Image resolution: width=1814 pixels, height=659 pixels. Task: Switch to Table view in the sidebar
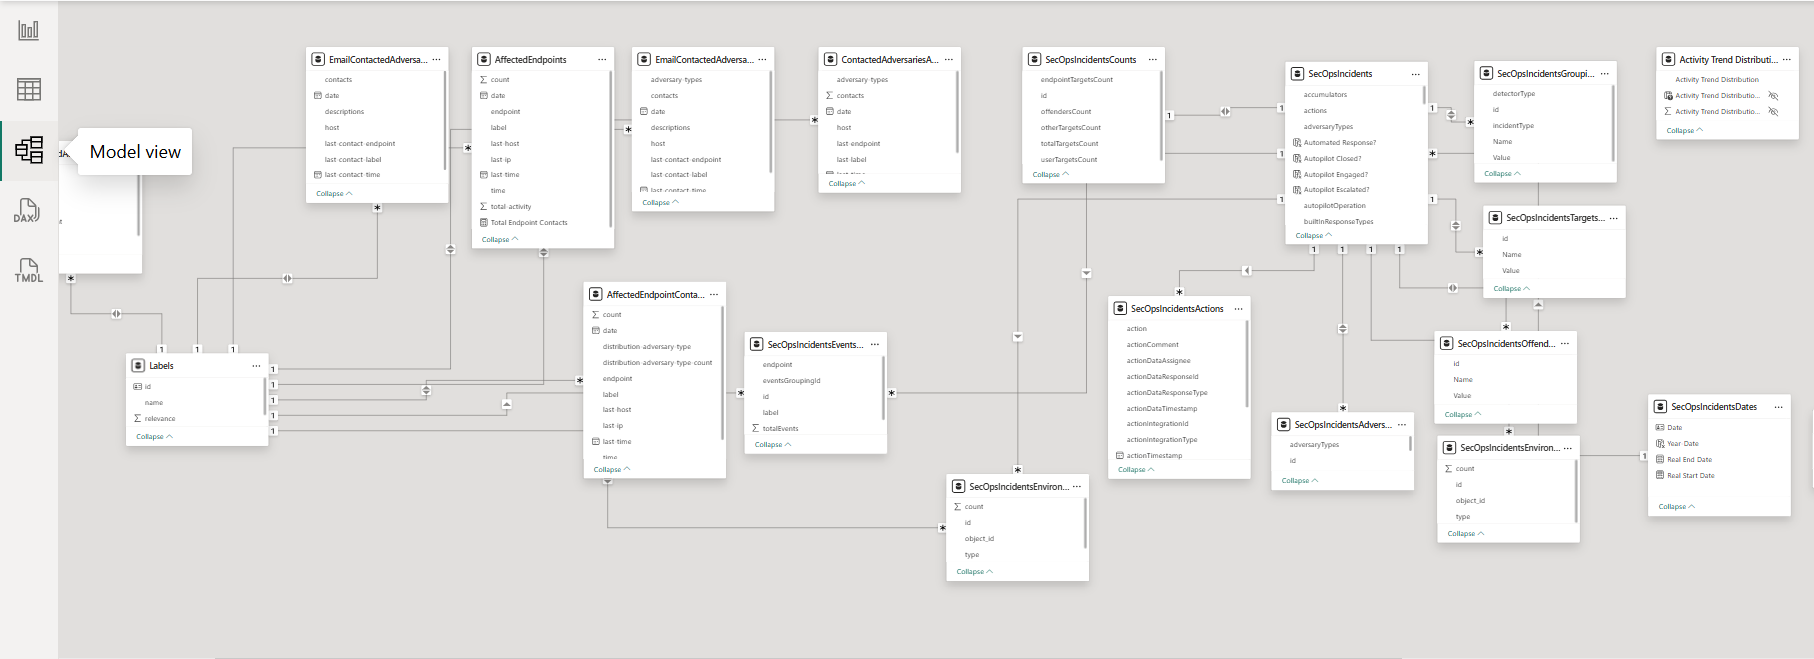click(x=28, y=89)
